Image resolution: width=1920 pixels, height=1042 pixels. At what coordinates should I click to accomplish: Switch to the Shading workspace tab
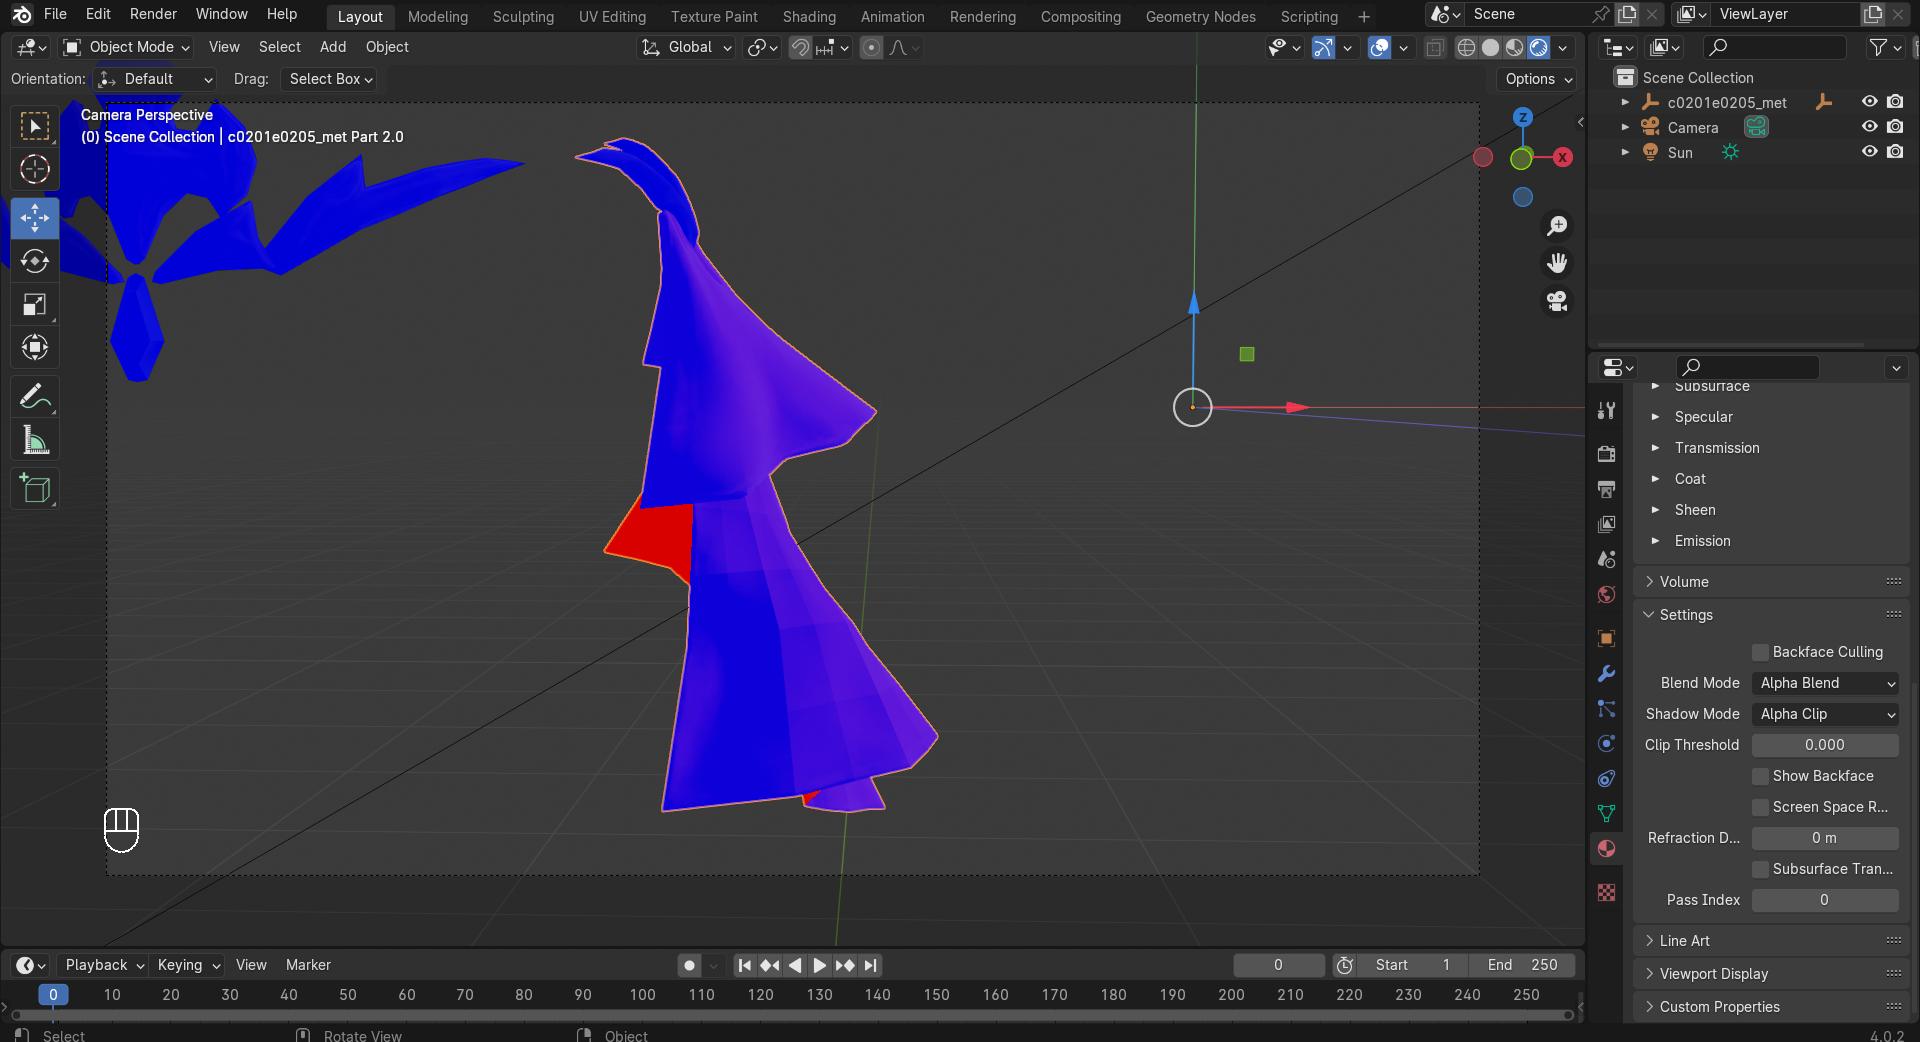809,17
